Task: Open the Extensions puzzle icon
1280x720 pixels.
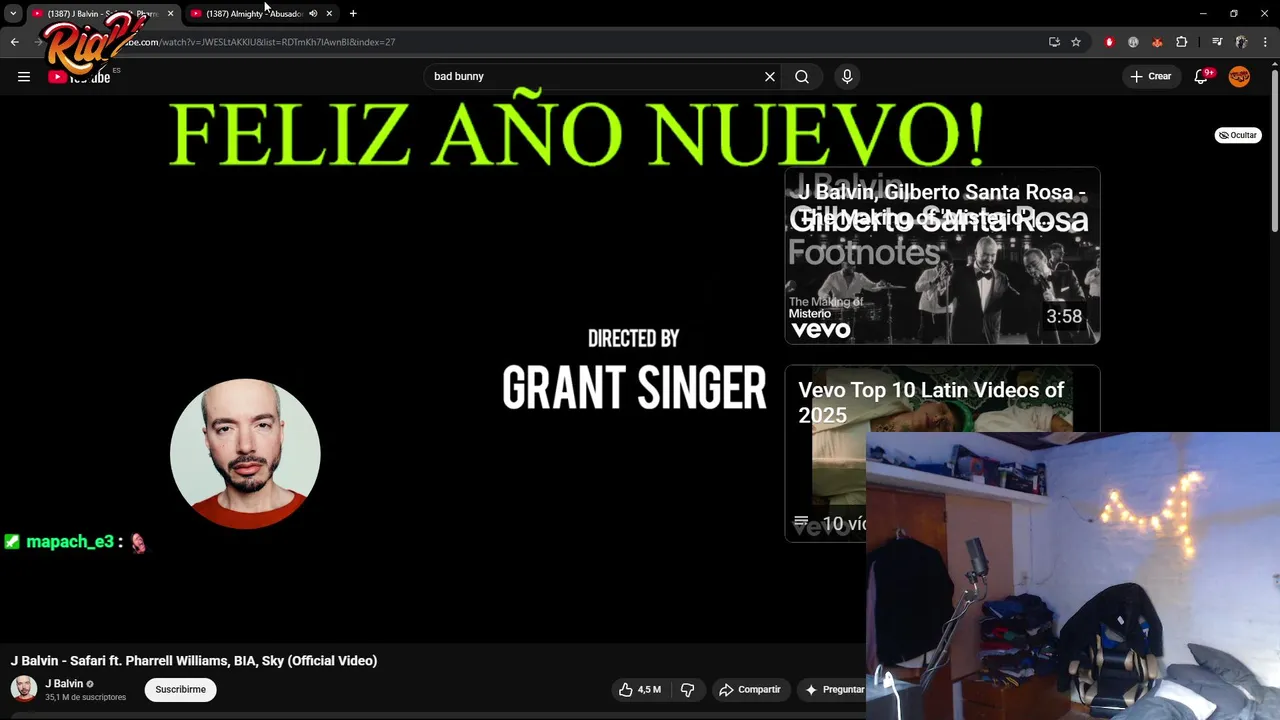Action: [x=1182, y=42]
